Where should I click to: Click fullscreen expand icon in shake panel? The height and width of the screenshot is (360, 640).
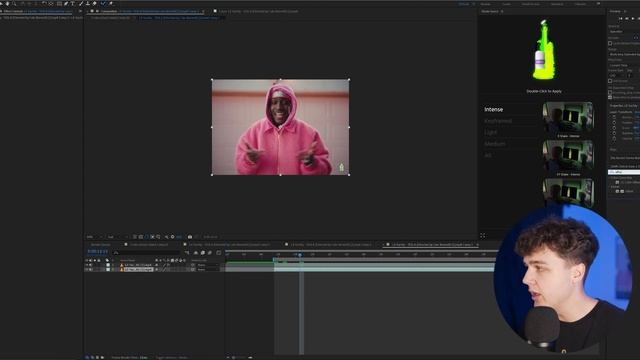click(482, 236)
